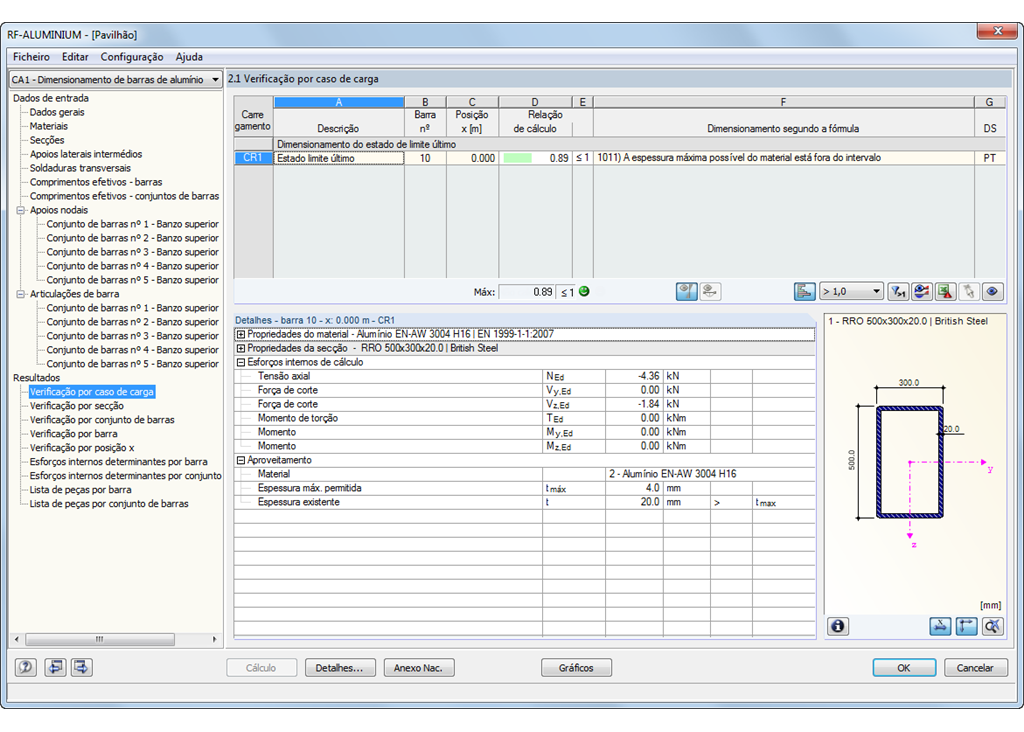Select Materiais in the tree

click(x=49, y=126)
